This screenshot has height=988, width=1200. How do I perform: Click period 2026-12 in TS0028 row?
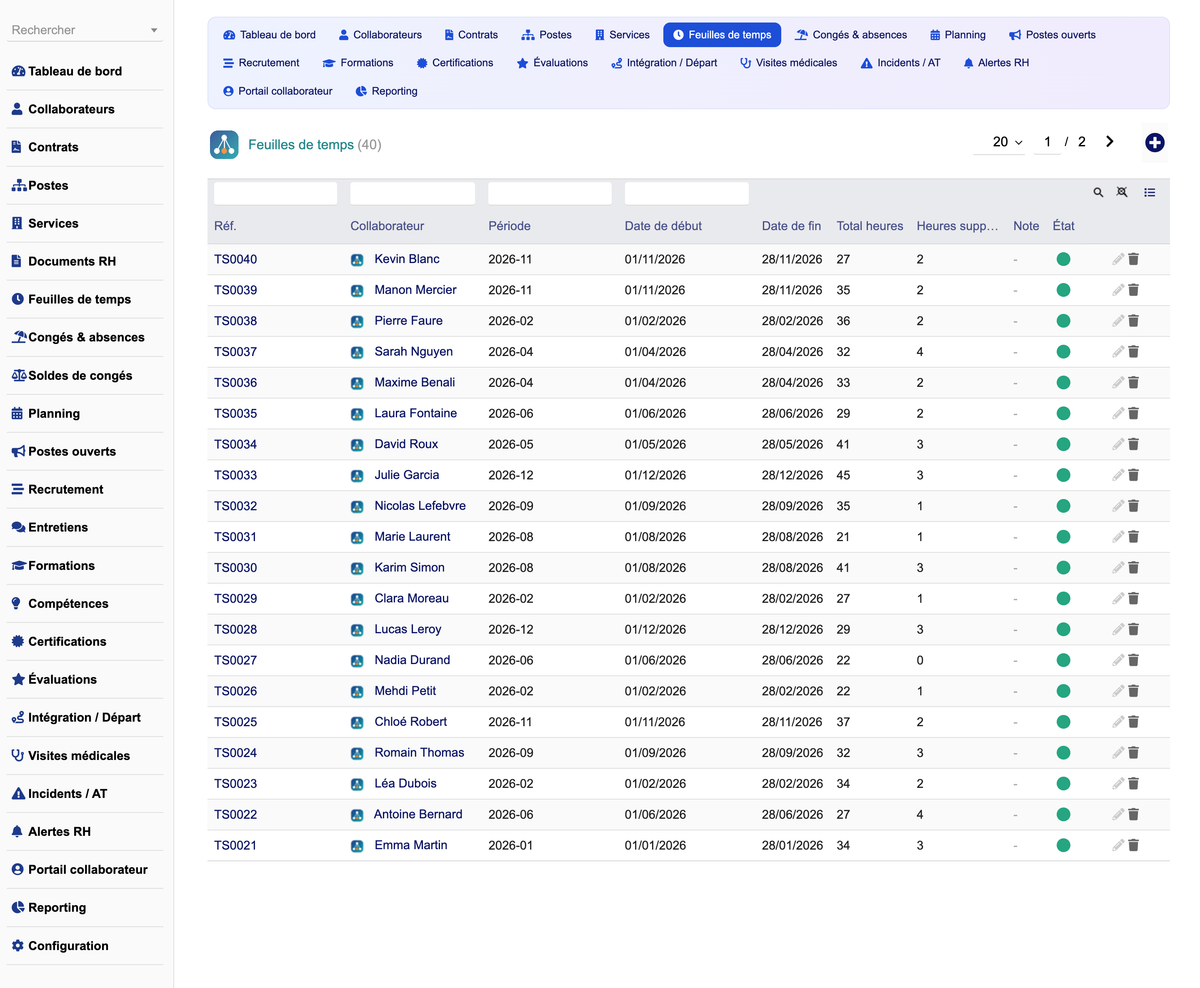511,629
